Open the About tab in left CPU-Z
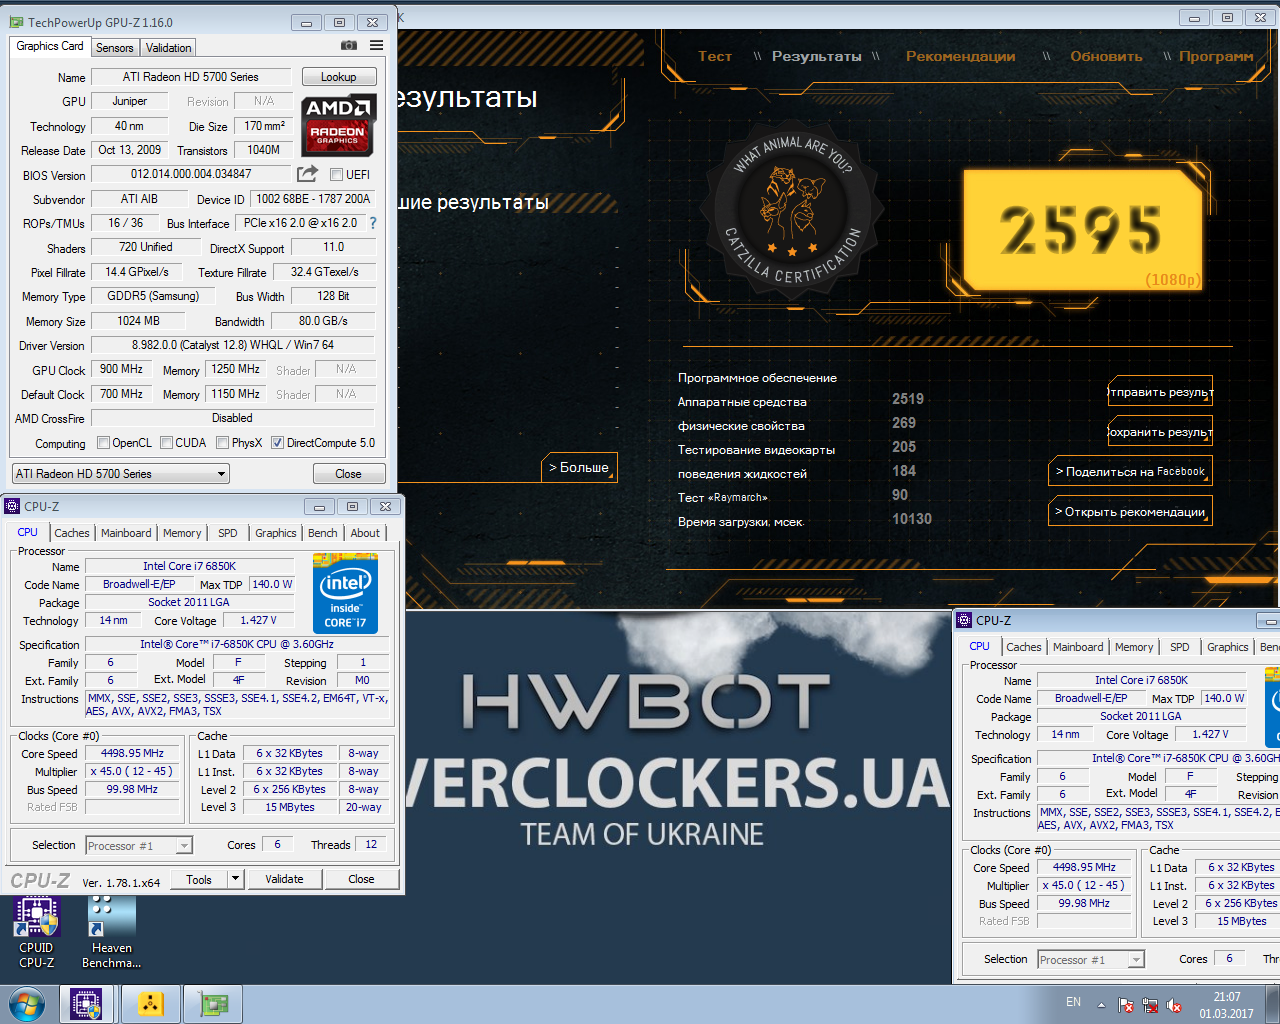 pos(365,533)
